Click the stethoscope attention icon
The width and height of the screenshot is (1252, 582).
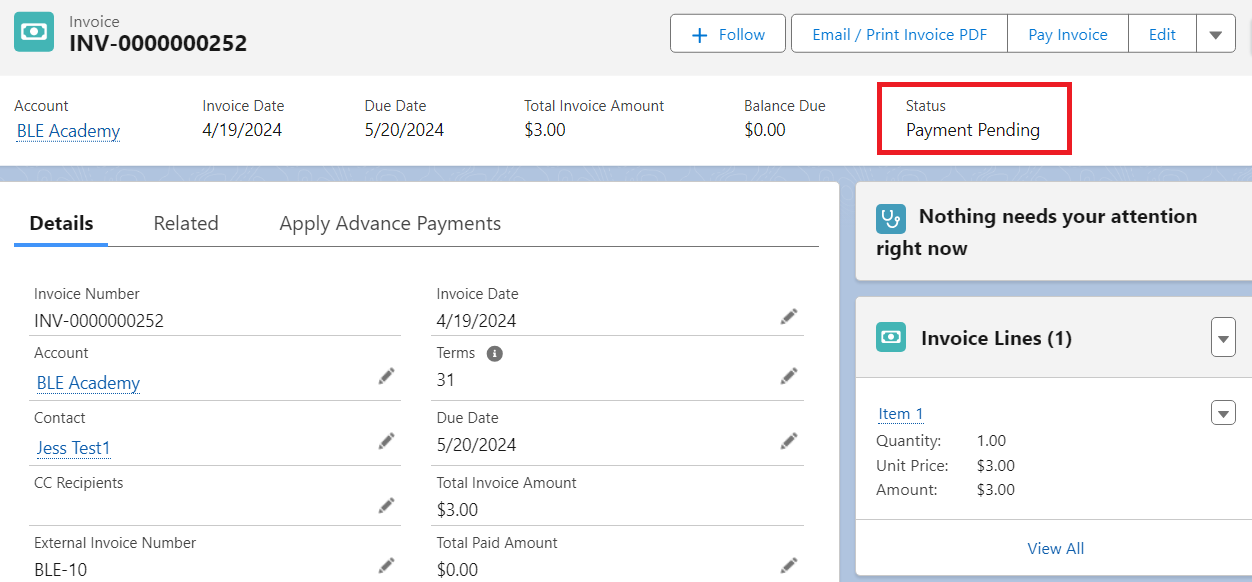(890, 218)
